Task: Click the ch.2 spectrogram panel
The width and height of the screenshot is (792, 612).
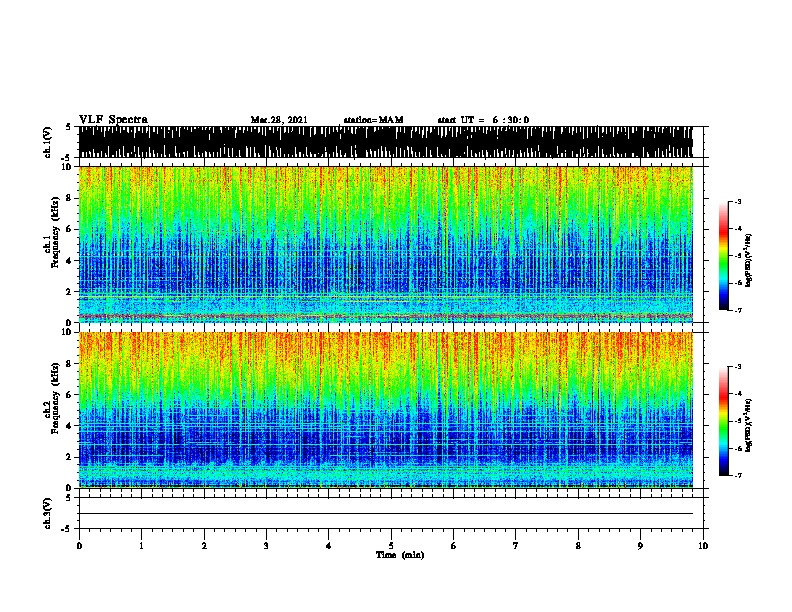Action: (385, 410)
